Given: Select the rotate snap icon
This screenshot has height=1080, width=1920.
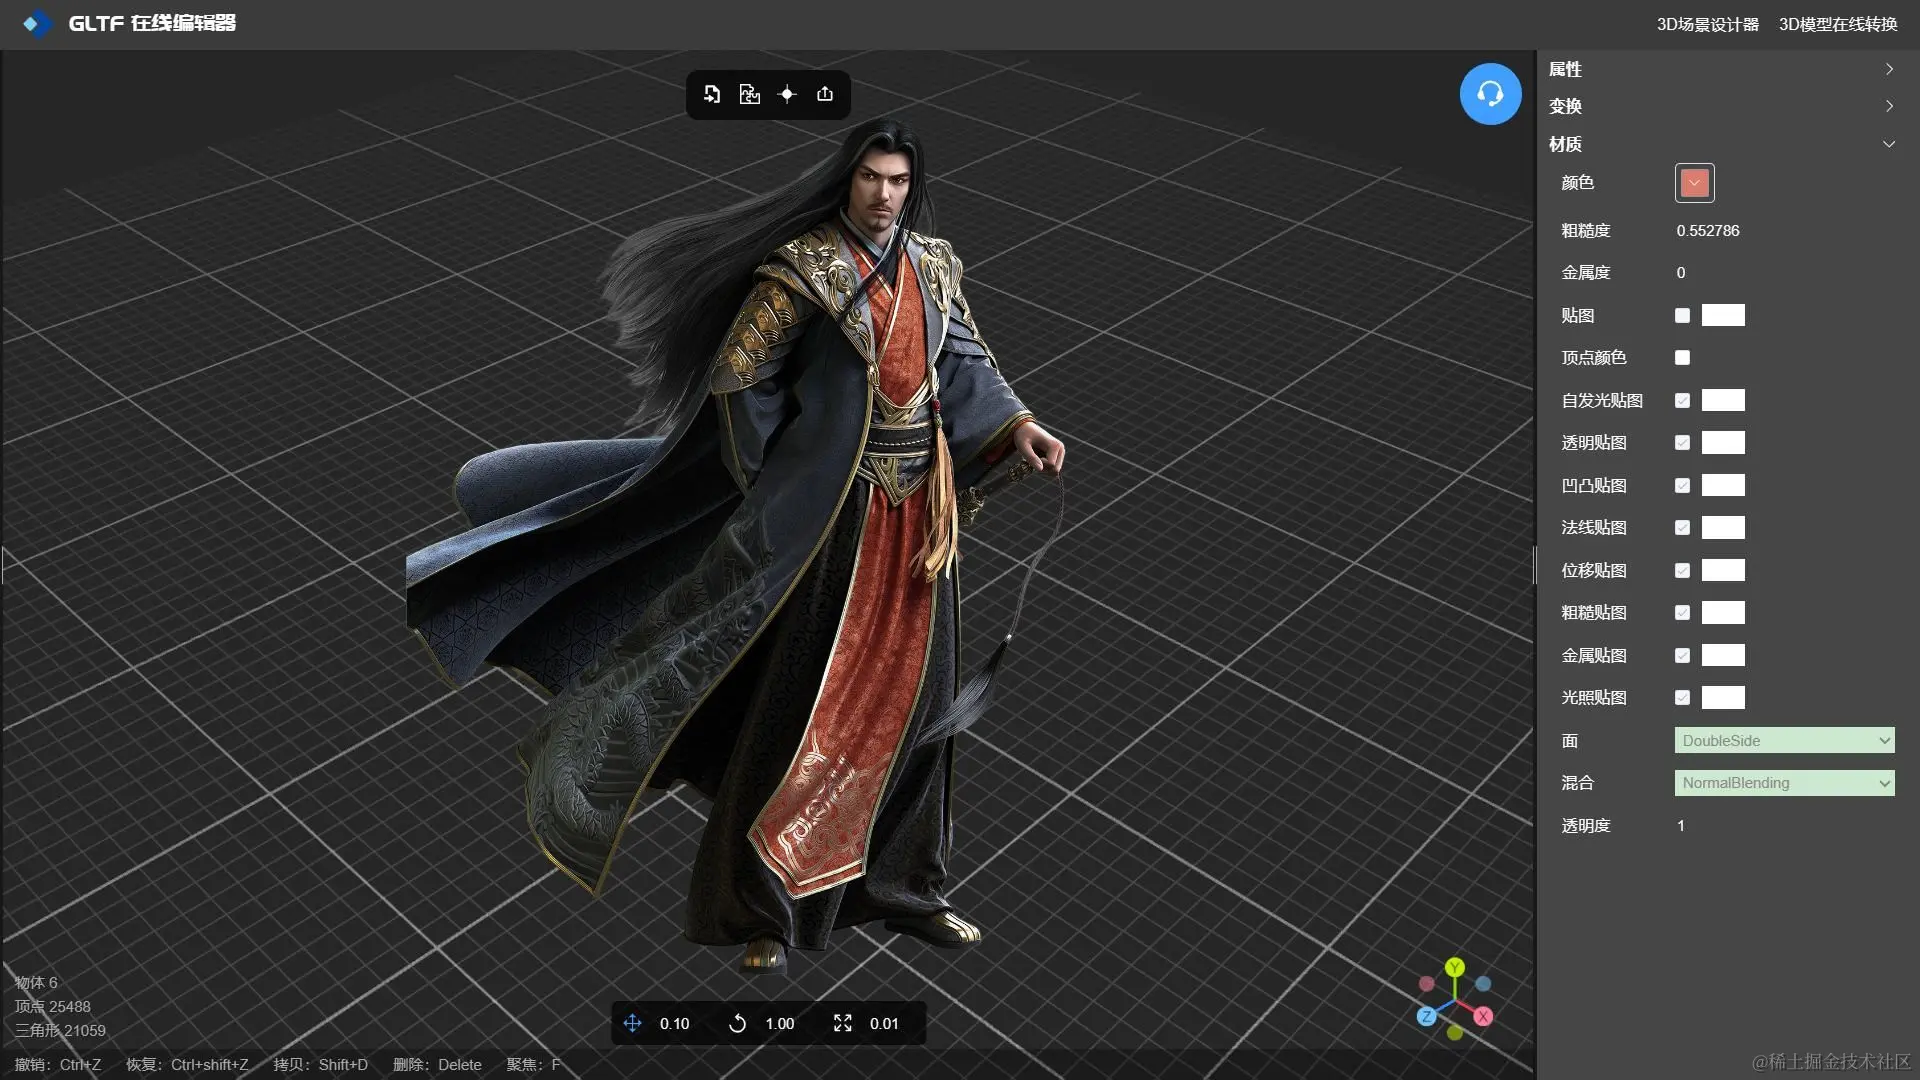Looking at the screenshot, I should click(x=737, y=1023).
